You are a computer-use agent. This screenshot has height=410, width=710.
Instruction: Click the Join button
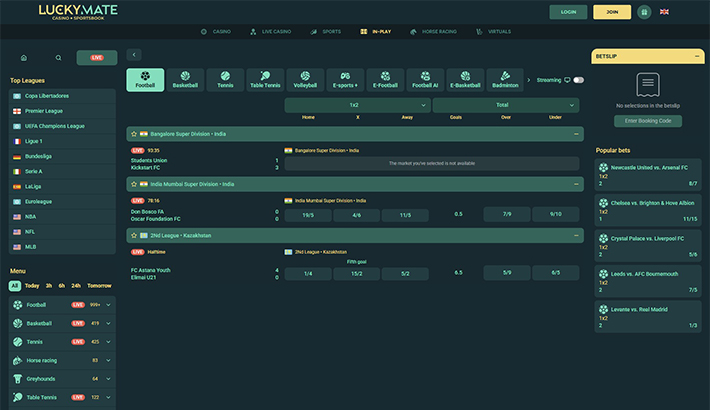coord(612,12)
